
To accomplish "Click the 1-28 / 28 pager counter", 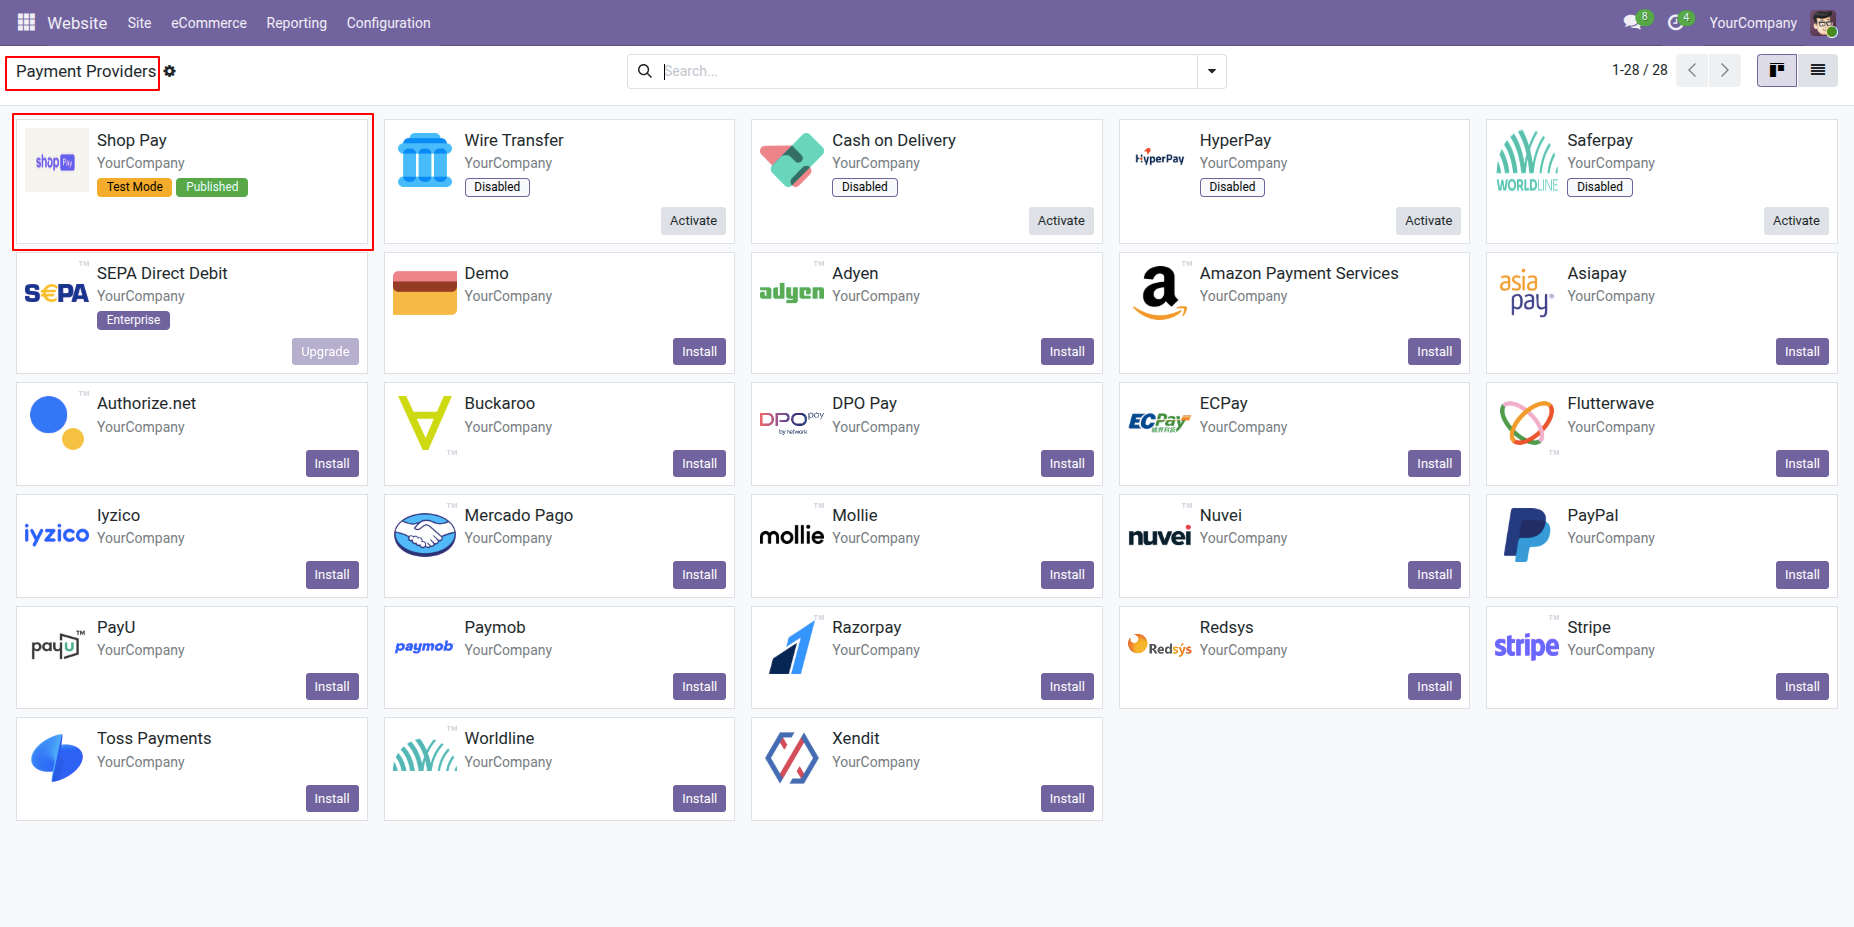I will click(1639, 70).
